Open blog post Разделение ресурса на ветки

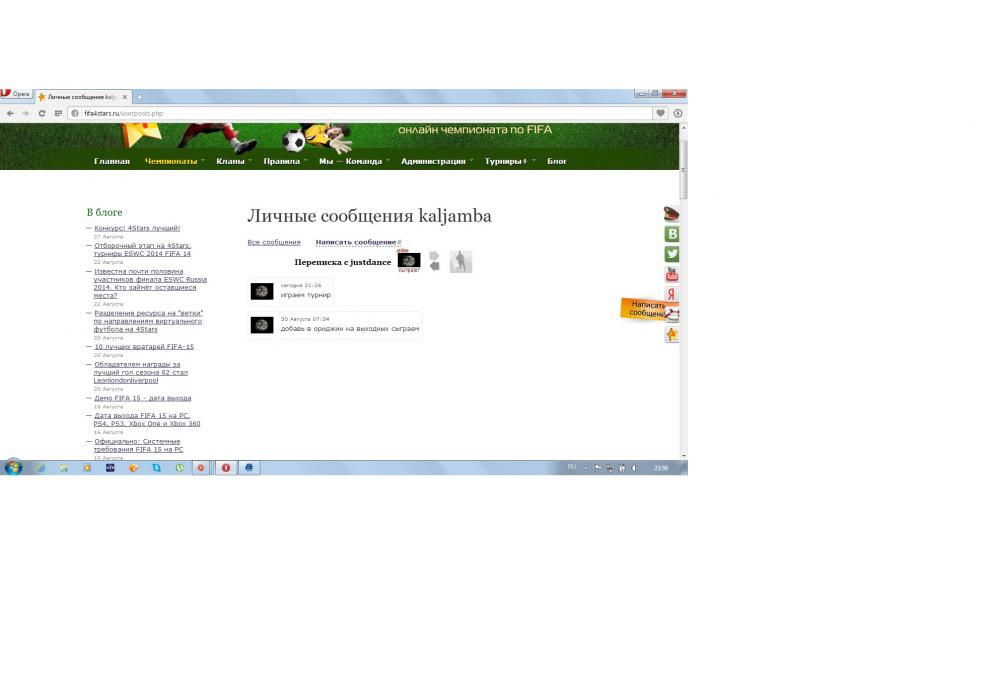point(148,321)
